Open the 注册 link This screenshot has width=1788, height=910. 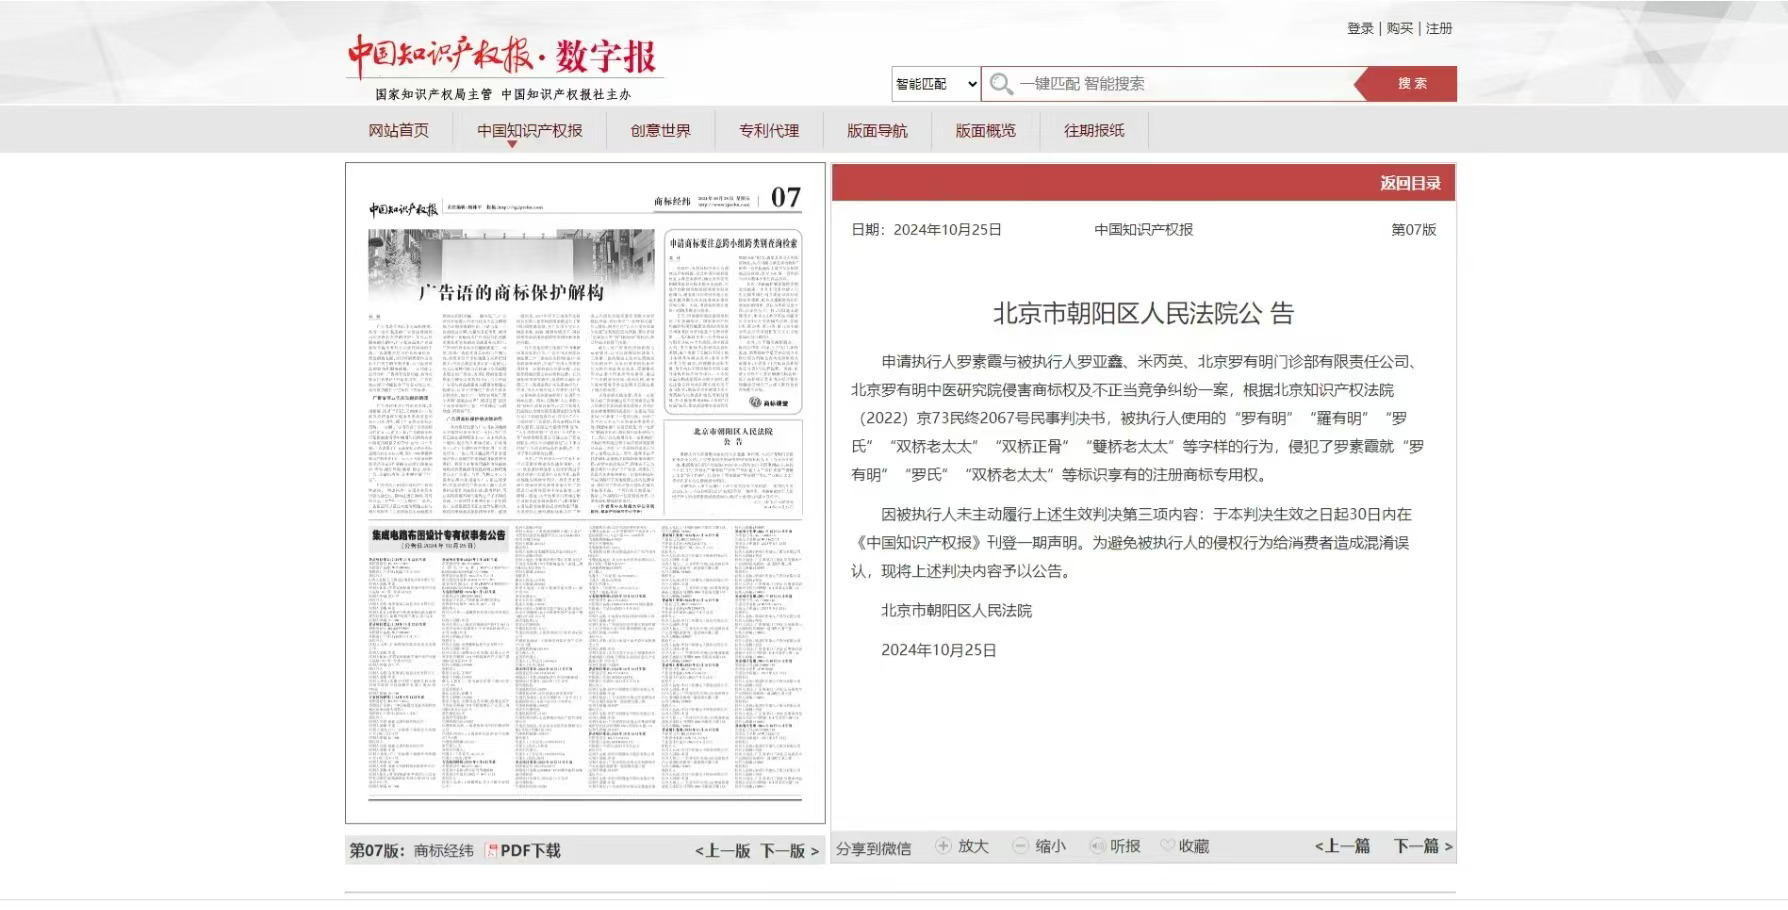point(1439,28)
